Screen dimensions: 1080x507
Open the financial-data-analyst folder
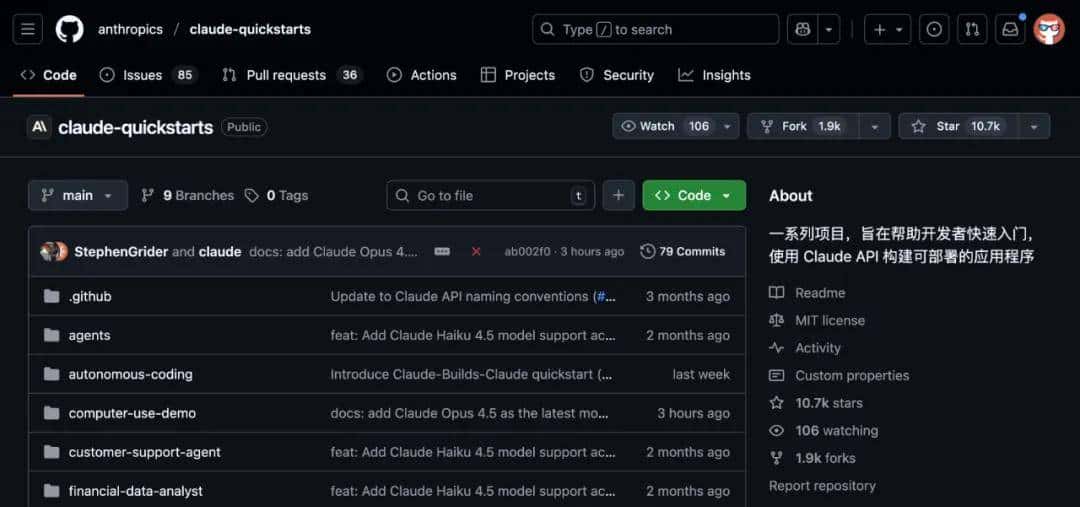(x=136, y=491)
